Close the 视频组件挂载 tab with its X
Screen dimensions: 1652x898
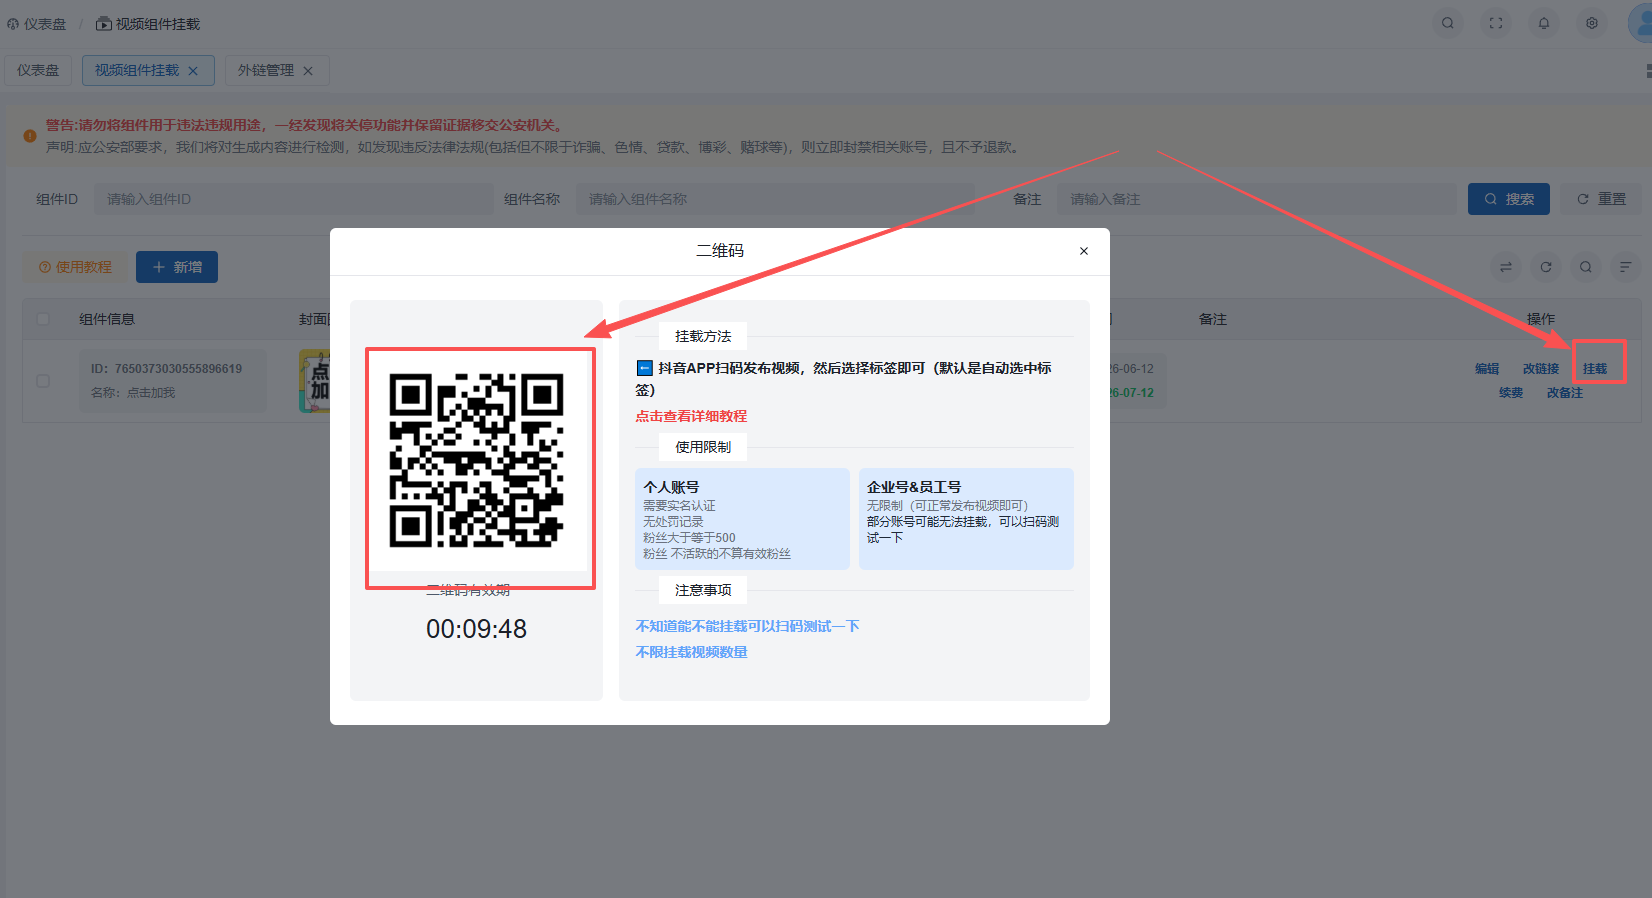click(x=193, y=71)
